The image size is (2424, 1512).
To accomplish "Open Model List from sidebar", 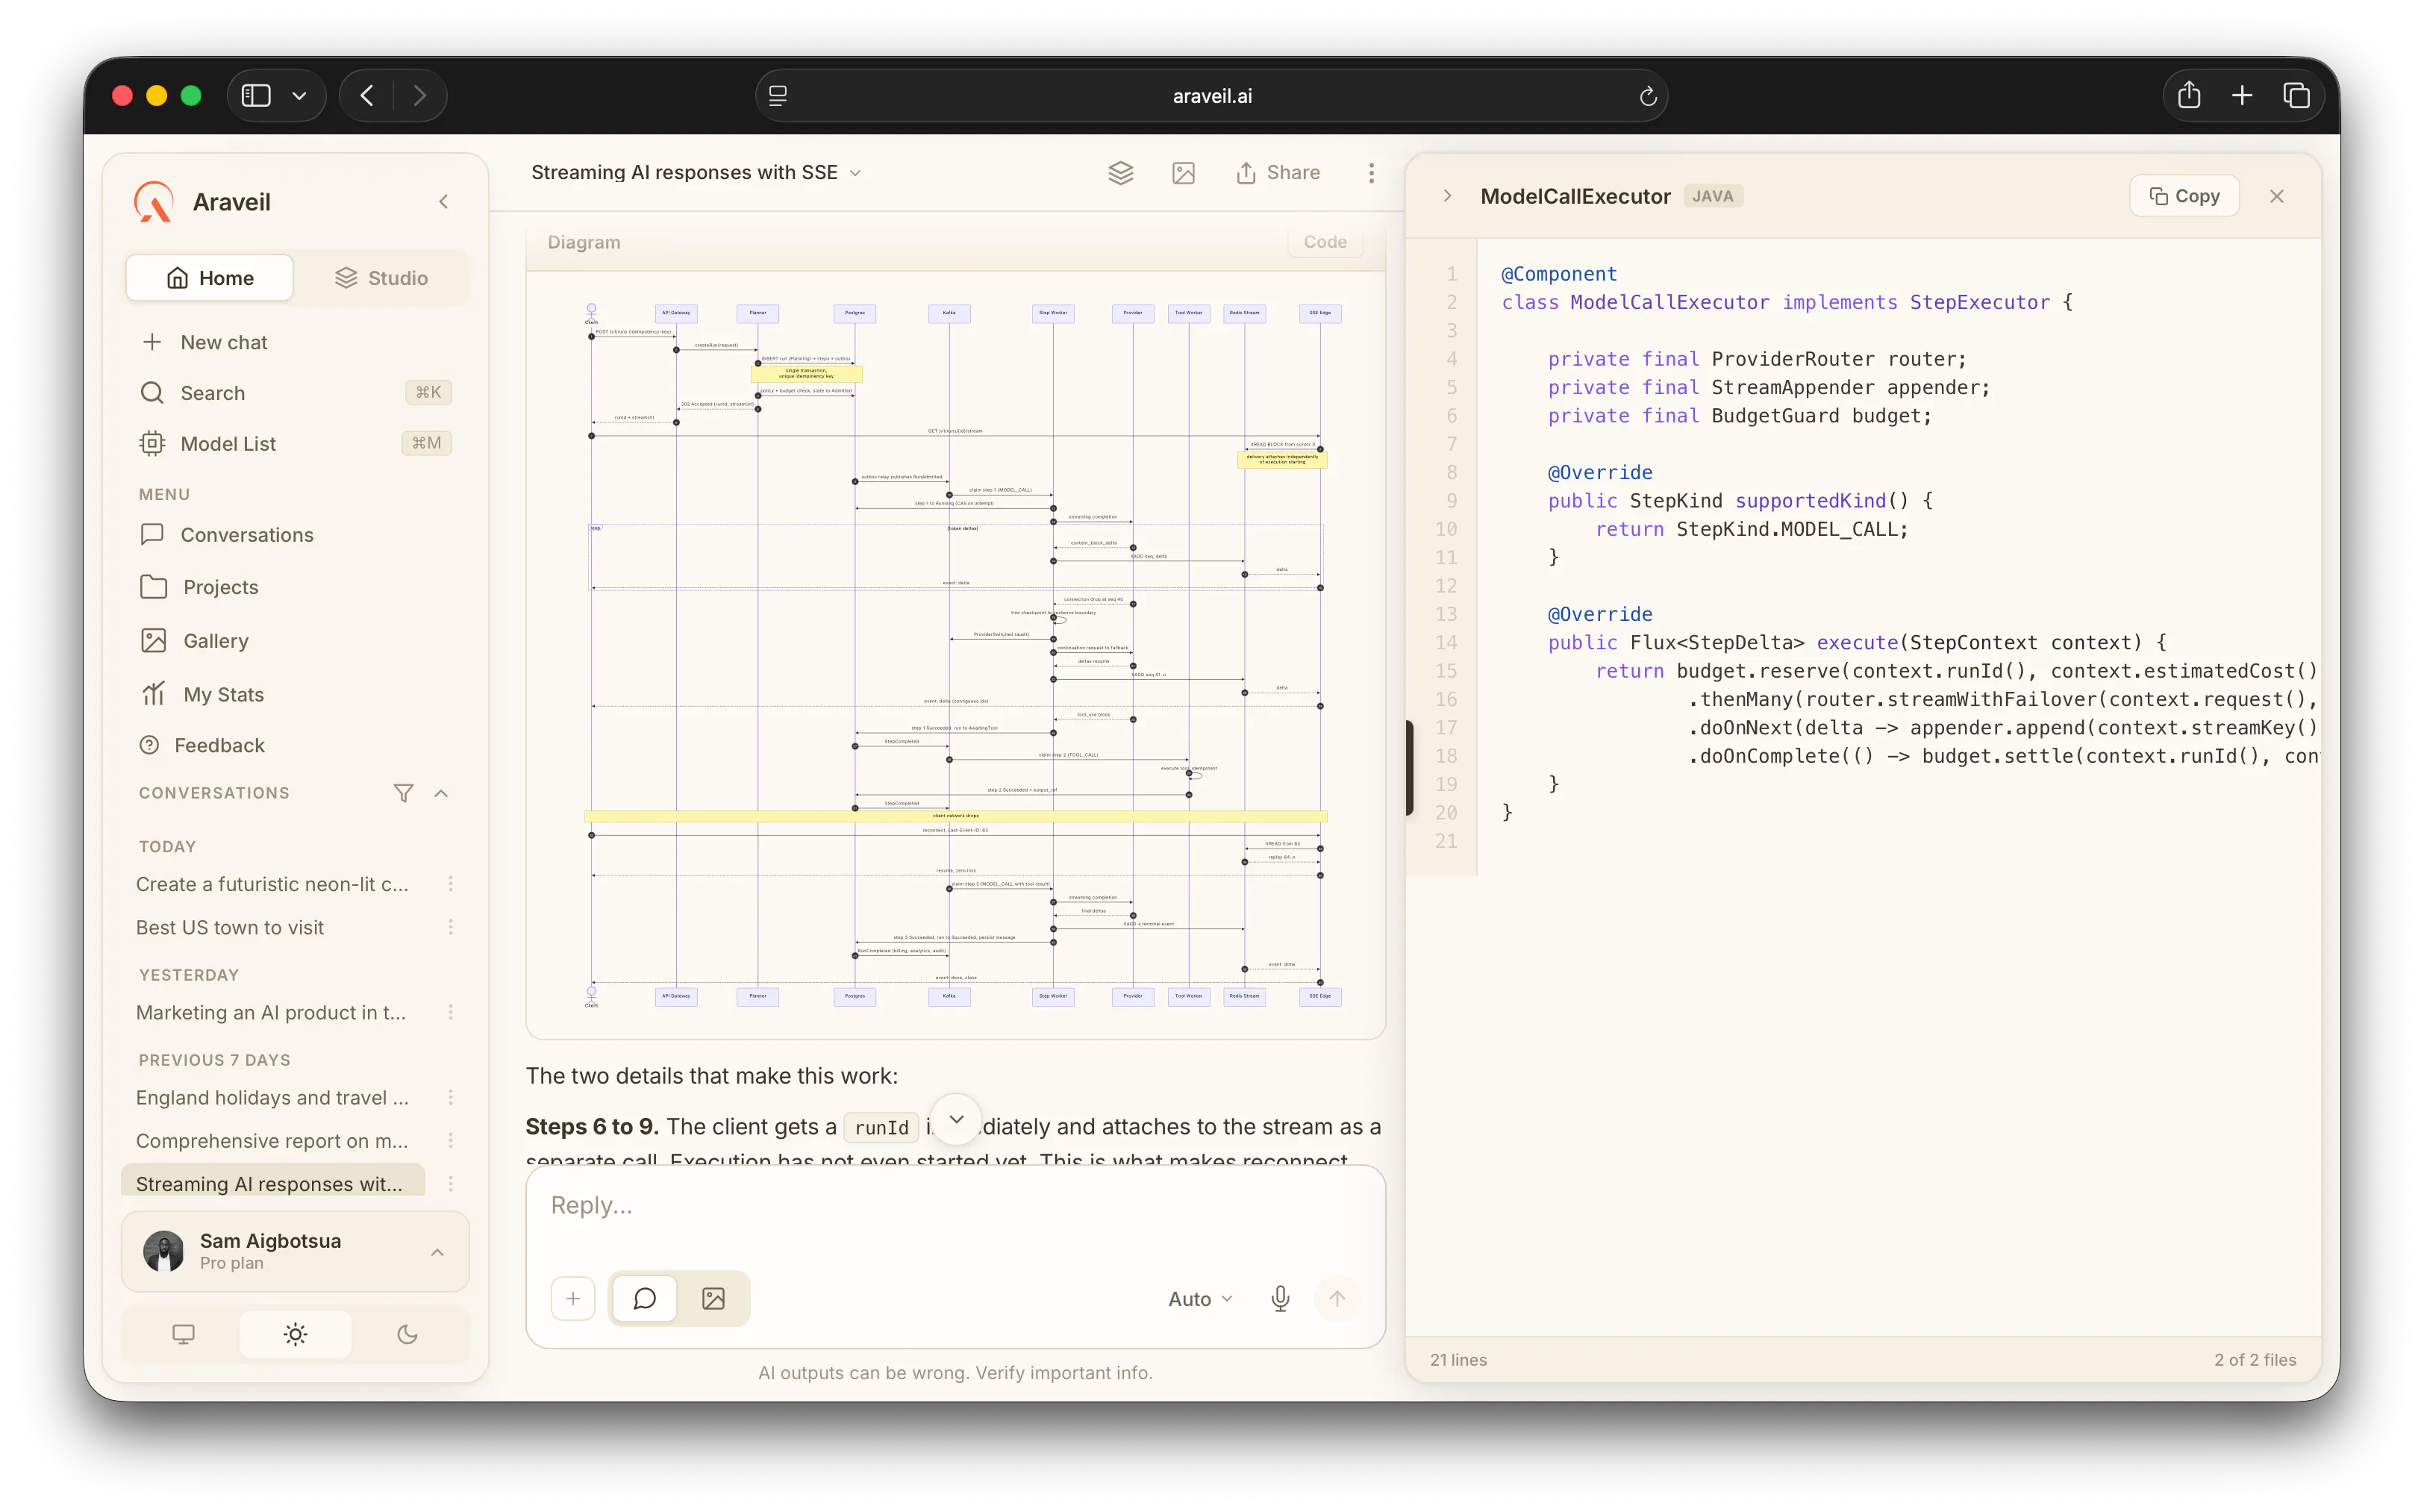I will (x=295, y=443).
